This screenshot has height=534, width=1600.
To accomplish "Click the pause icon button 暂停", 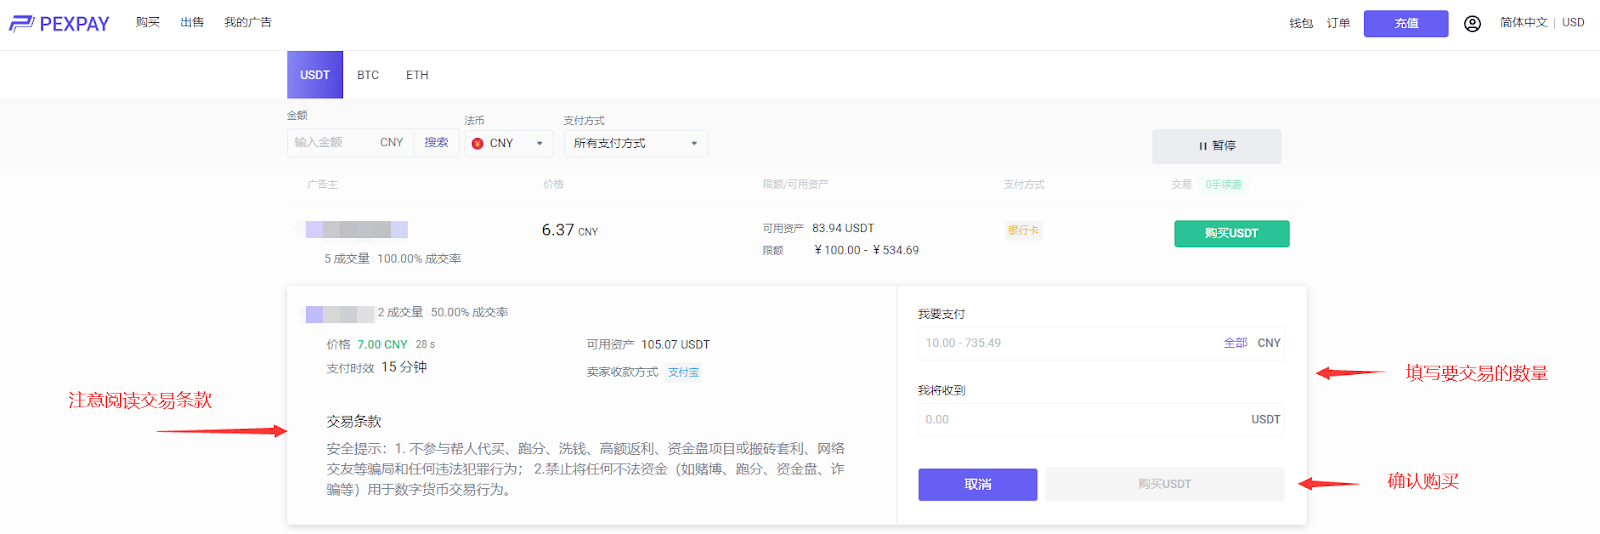I will (1216, 146).
